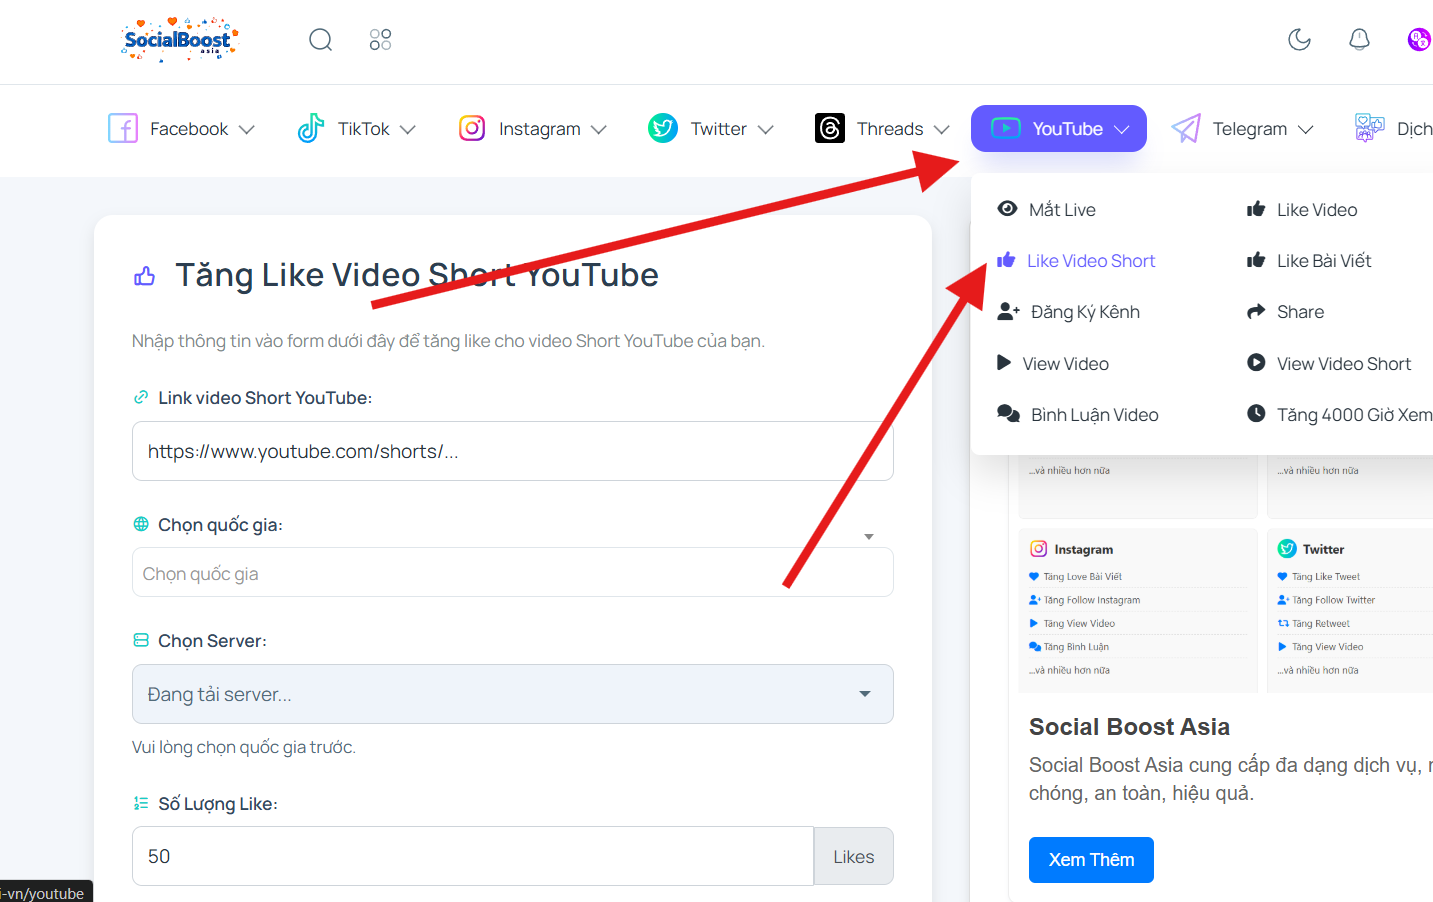Focus the Link video Short YouTube field
The width and height of the screenshot is (1433, 902).
point(512,451)
